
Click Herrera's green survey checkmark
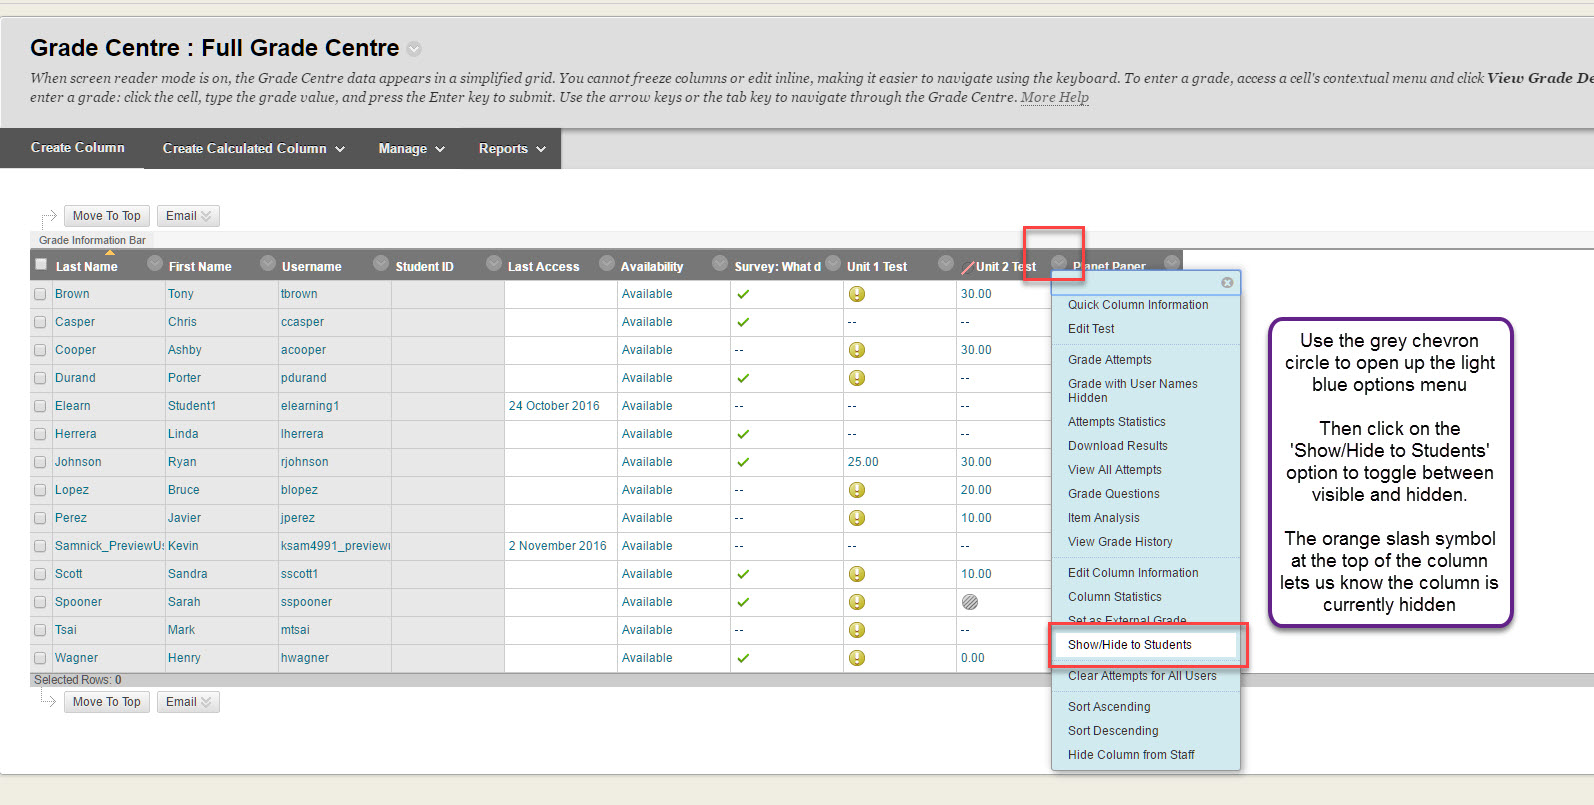coord(743,434)
